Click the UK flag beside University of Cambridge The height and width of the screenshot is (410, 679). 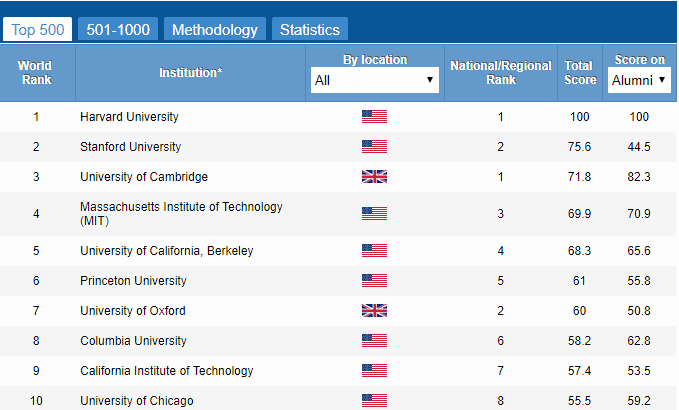pos(374,177)
